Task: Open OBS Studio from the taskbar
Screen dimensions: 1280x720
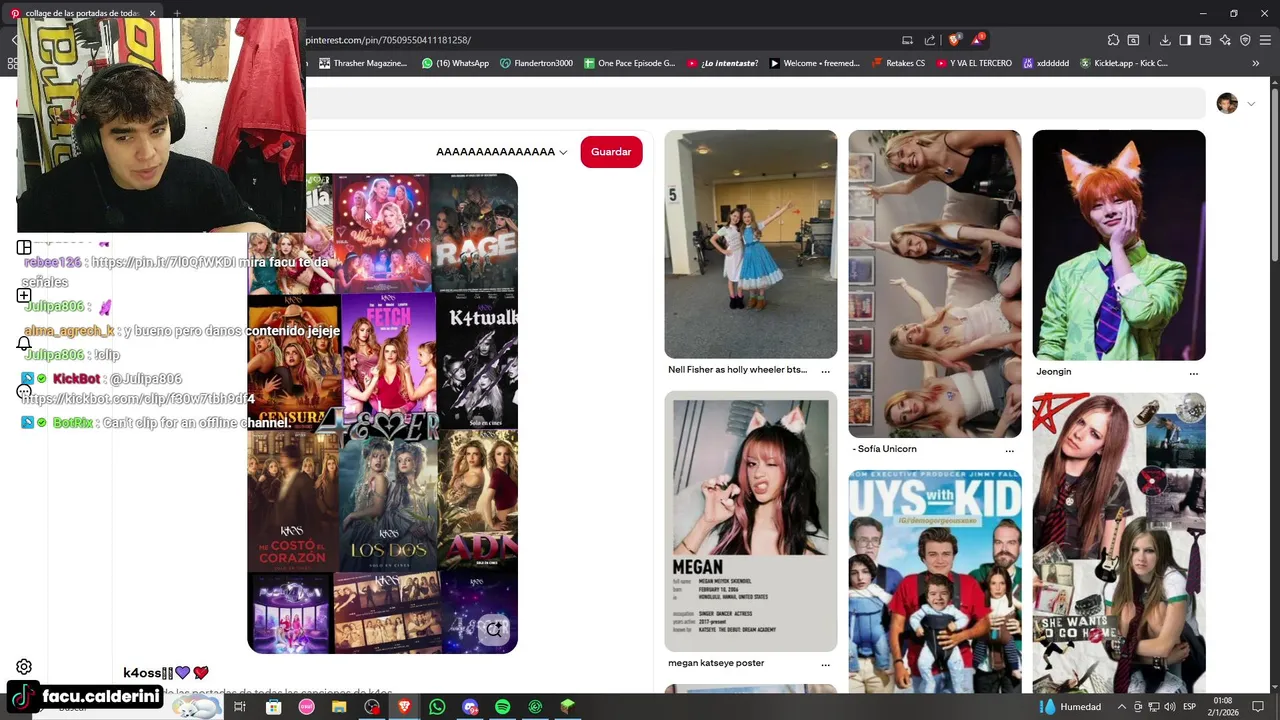Action: pyautogui.click(x=372, y=707)
